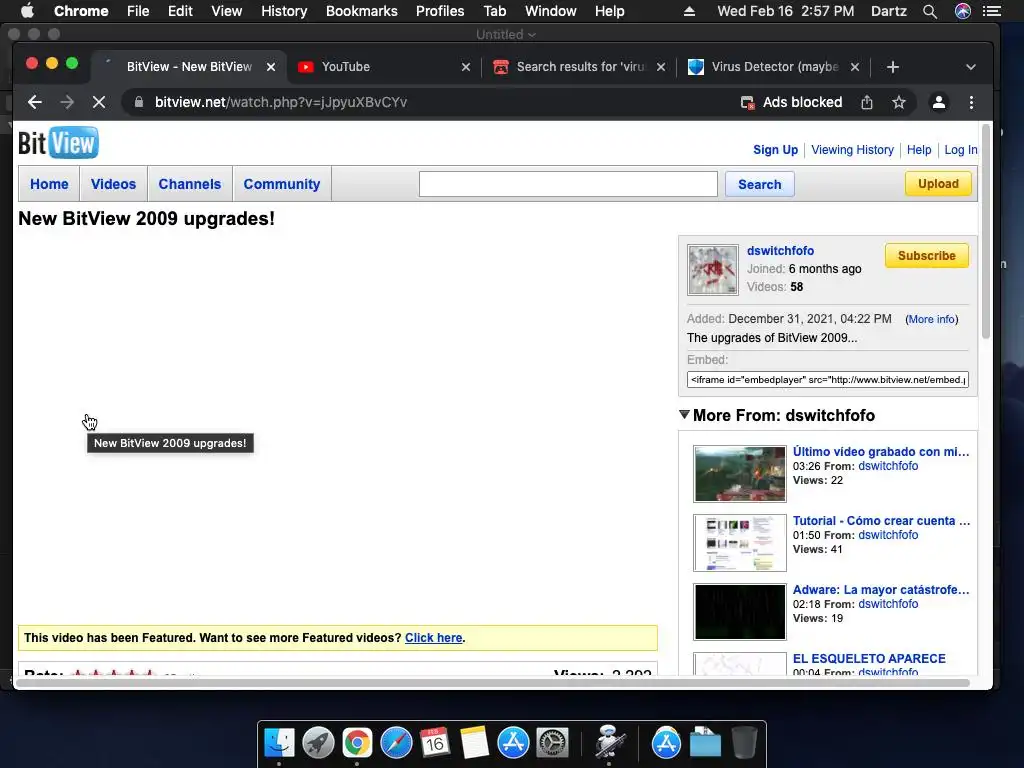The height and width of the screenshot is (768, 1024).
Task: Click the share page icon
Action: point(867,103)
